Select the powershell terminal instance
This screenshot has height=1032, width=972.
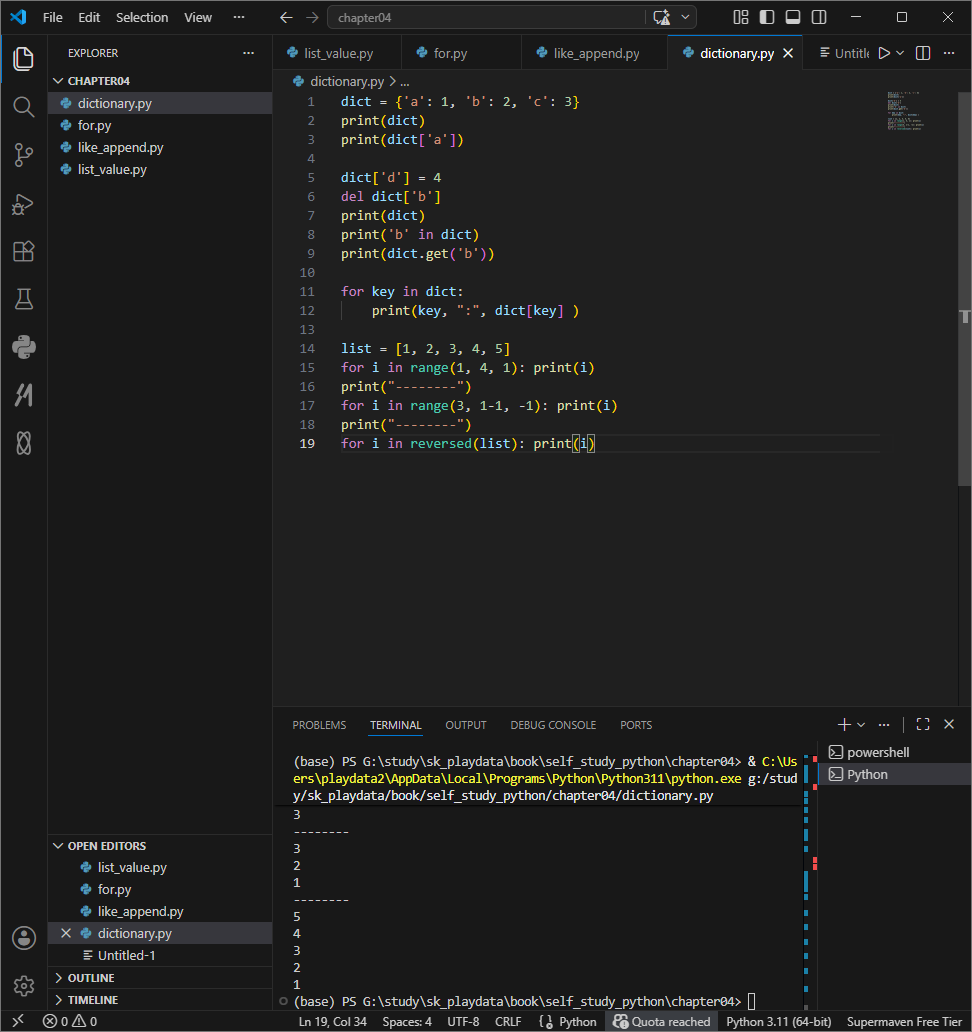(896, 752)
